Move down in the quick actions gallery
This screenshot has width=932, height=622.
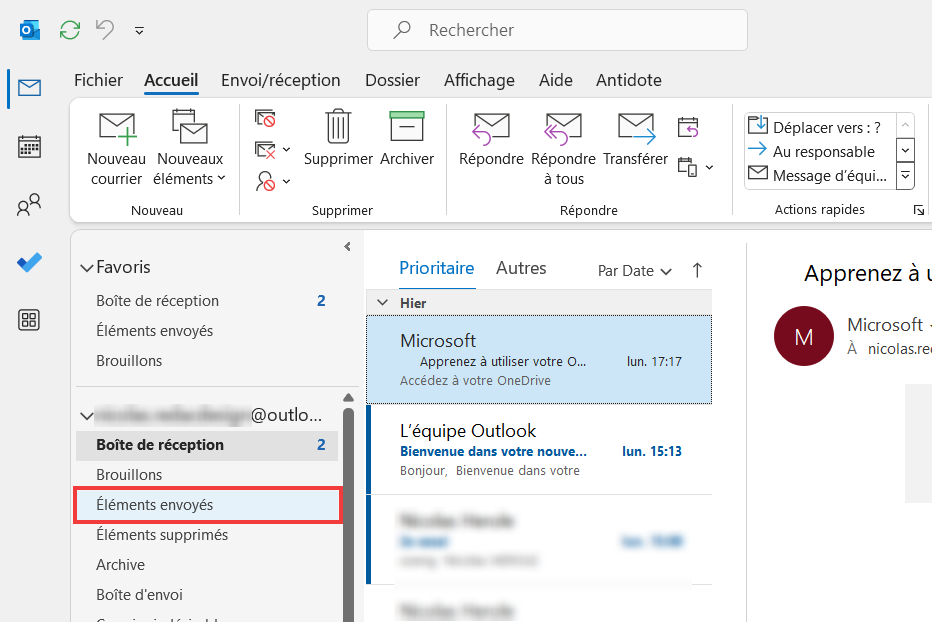click(x=905, y=150)
